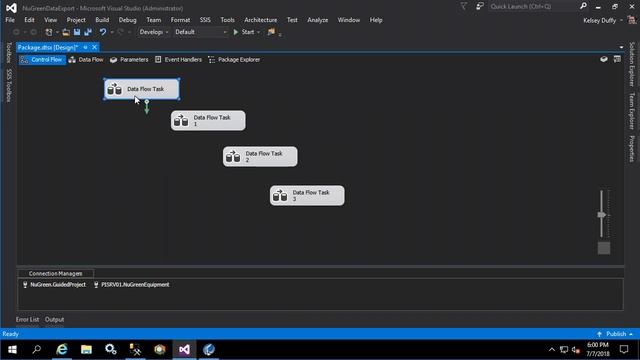Click the fit-view box below the zoom slider
This screenshot has width=640, height=360.
click(x=604, y=248)
